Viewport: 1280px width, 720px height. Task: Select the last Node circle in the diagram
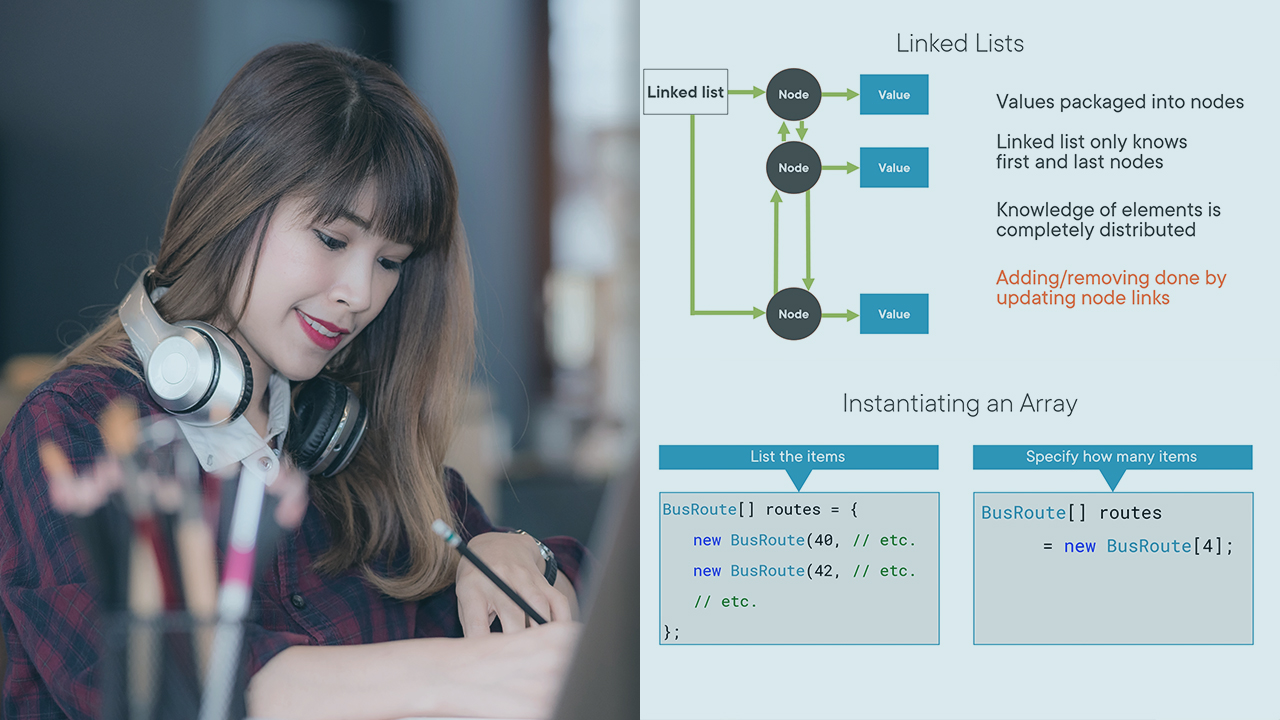(x=793, y=314)
